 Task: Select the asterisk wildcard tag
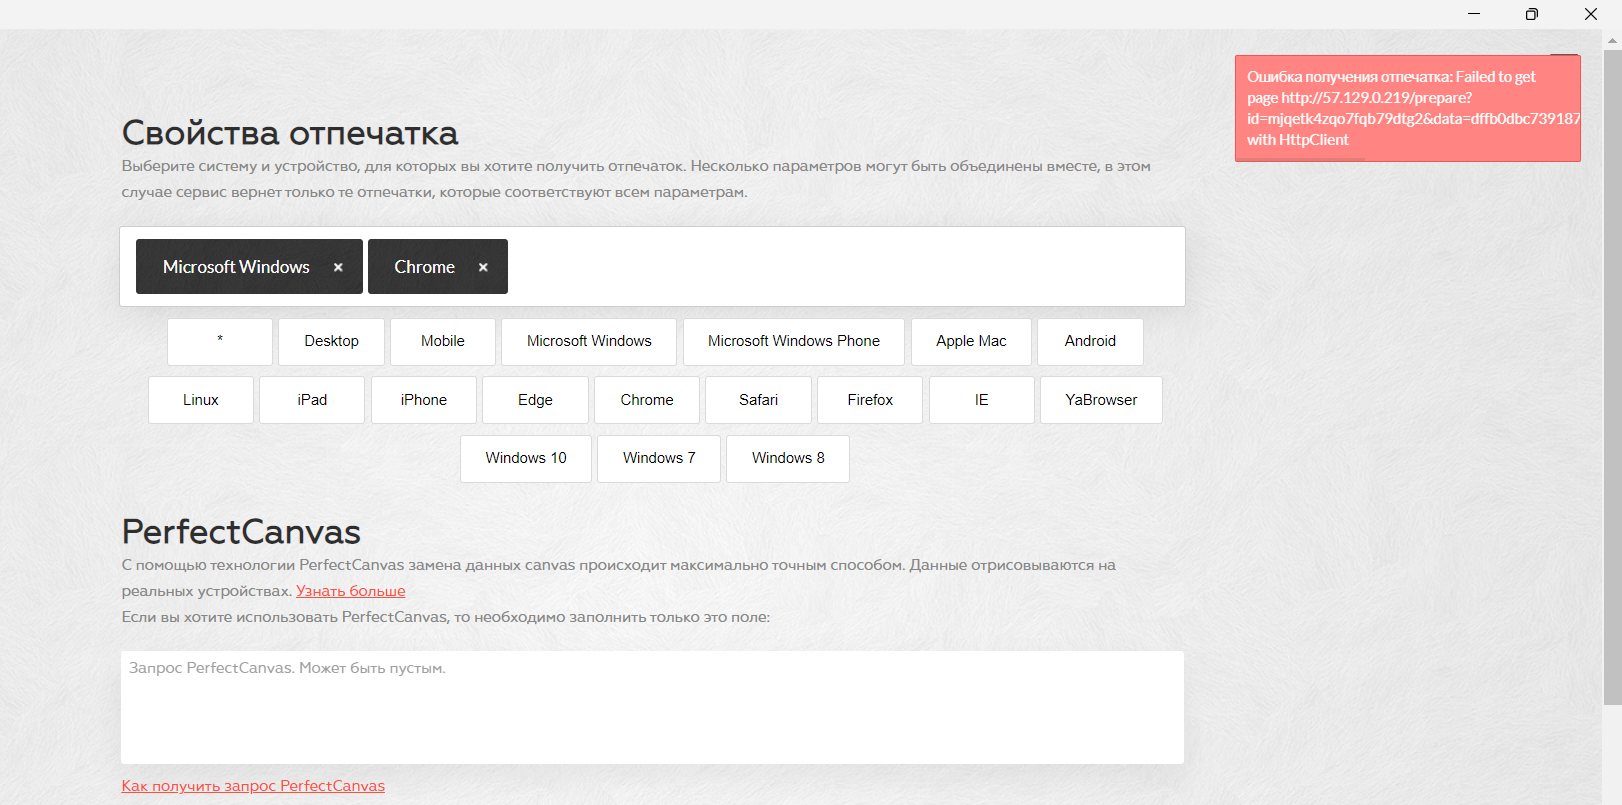(x=220, y=341)
